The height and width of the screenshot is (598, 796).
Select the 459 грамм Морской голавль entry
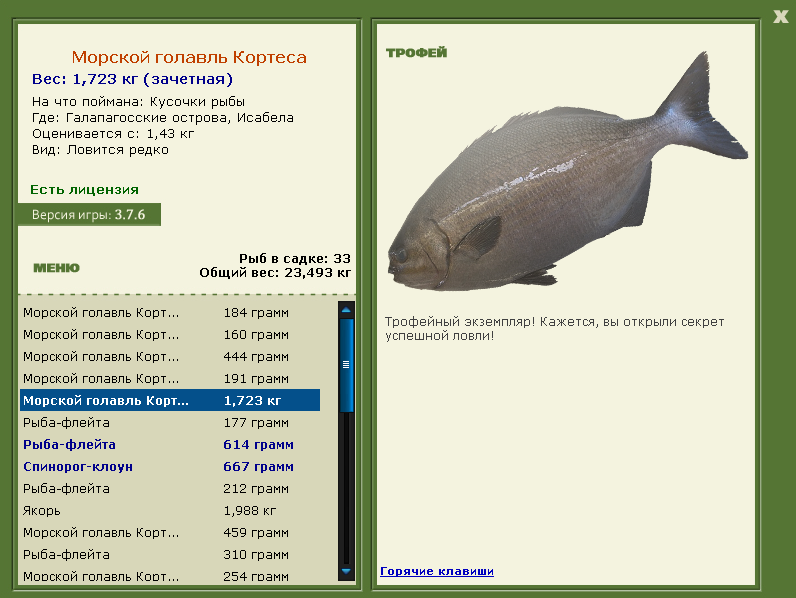point(170,533)
